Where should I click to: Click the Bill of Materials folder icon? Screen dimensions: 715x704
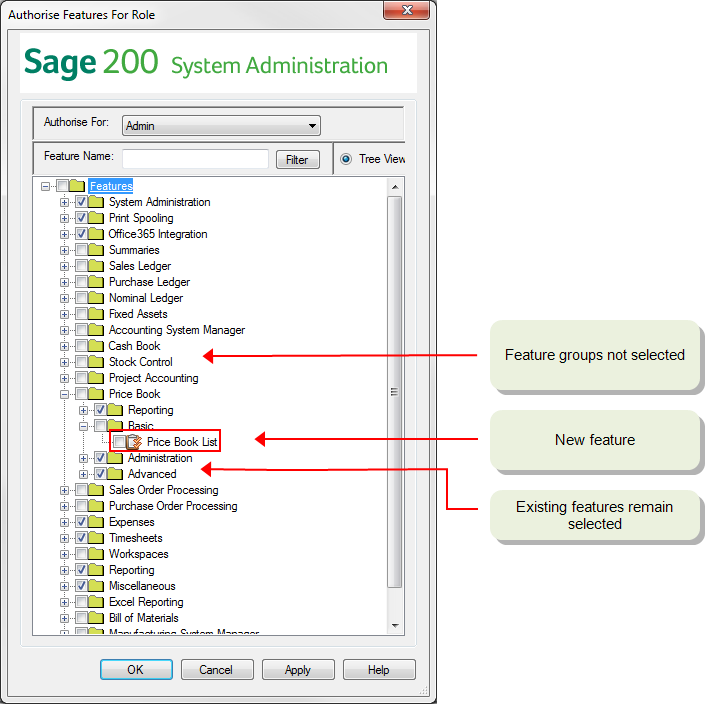click(96, 618)
